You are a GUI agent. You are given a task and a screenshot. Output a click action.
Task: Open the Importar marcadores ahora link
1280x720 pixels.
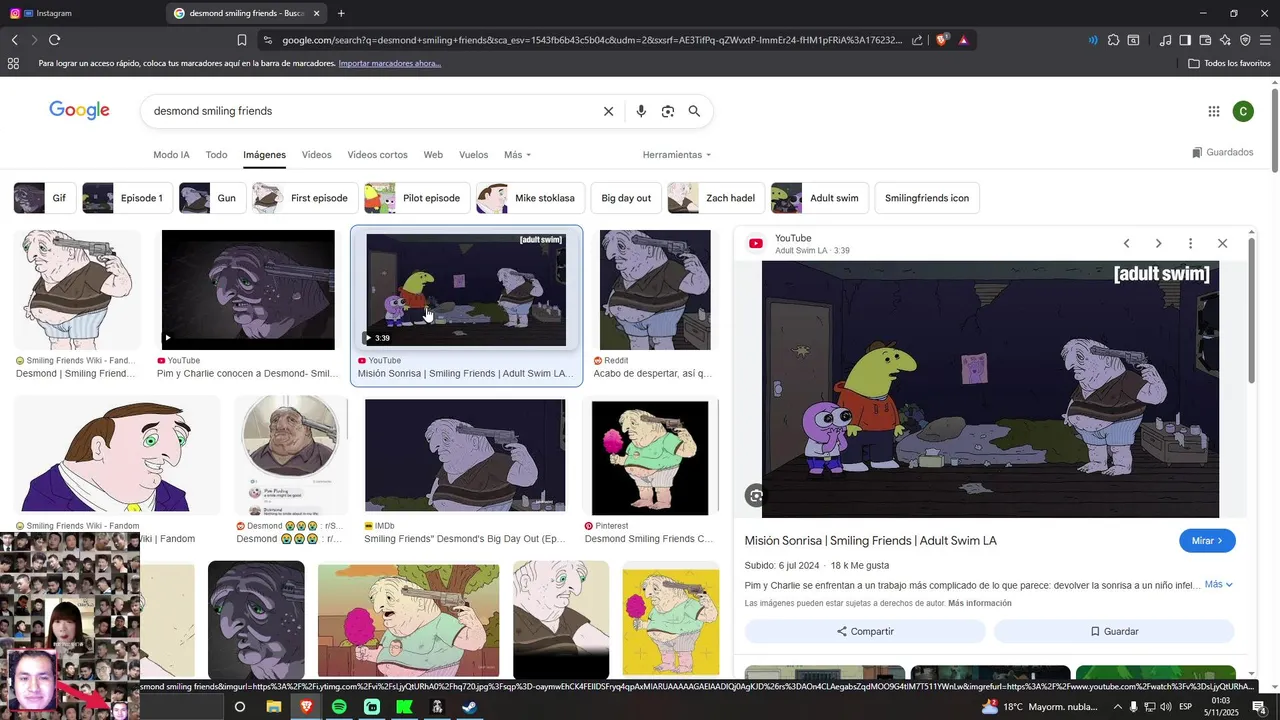(389, 63)
